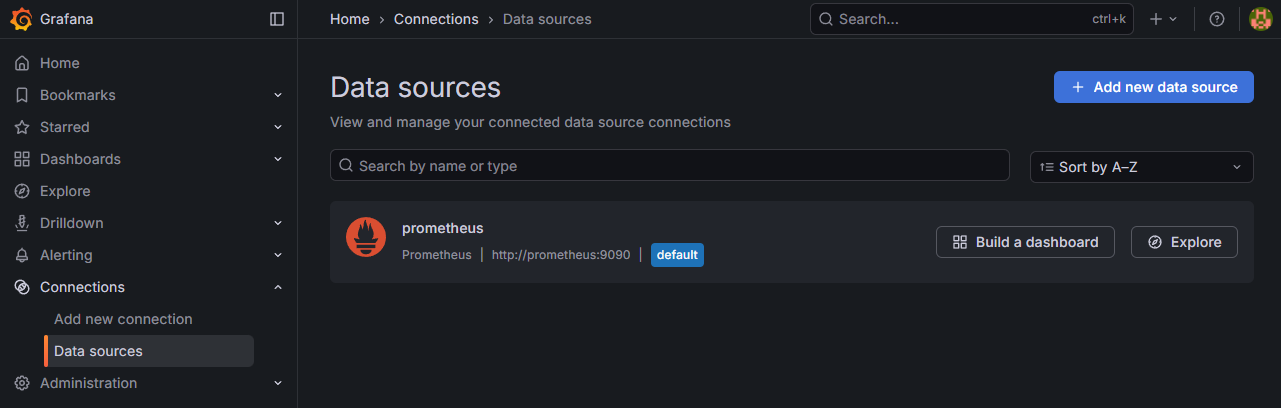Click the Grafana logo icon
The width and height of the screenshot is (1281, 408).
20,19
